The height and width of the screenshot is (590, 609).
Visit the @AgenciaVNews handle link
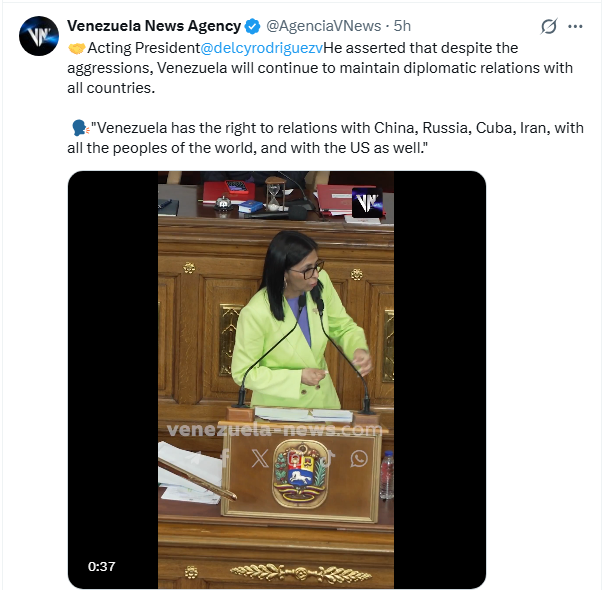point(324,26)
